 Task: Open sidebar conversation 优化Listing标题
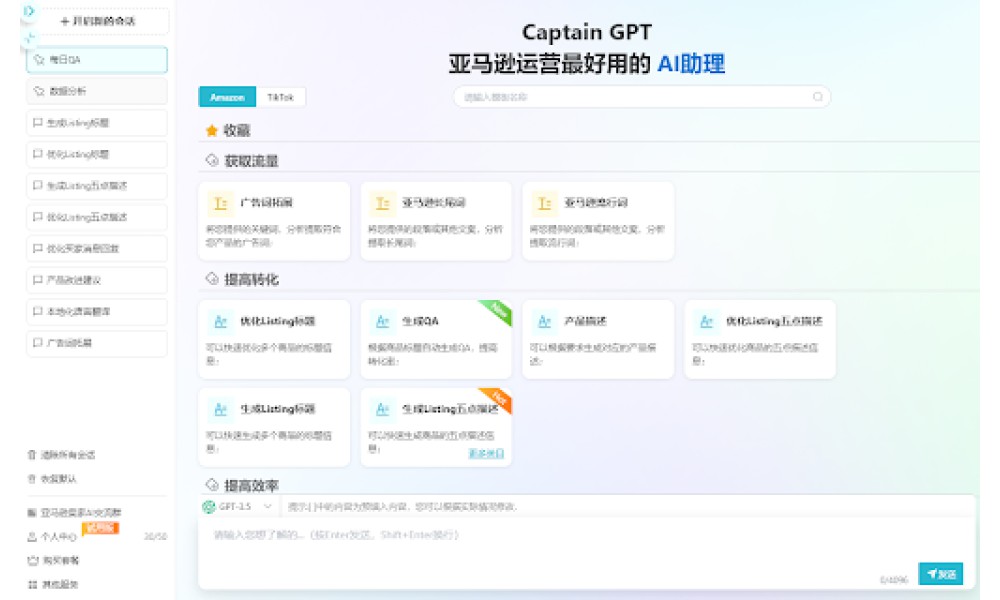[97, 154]
